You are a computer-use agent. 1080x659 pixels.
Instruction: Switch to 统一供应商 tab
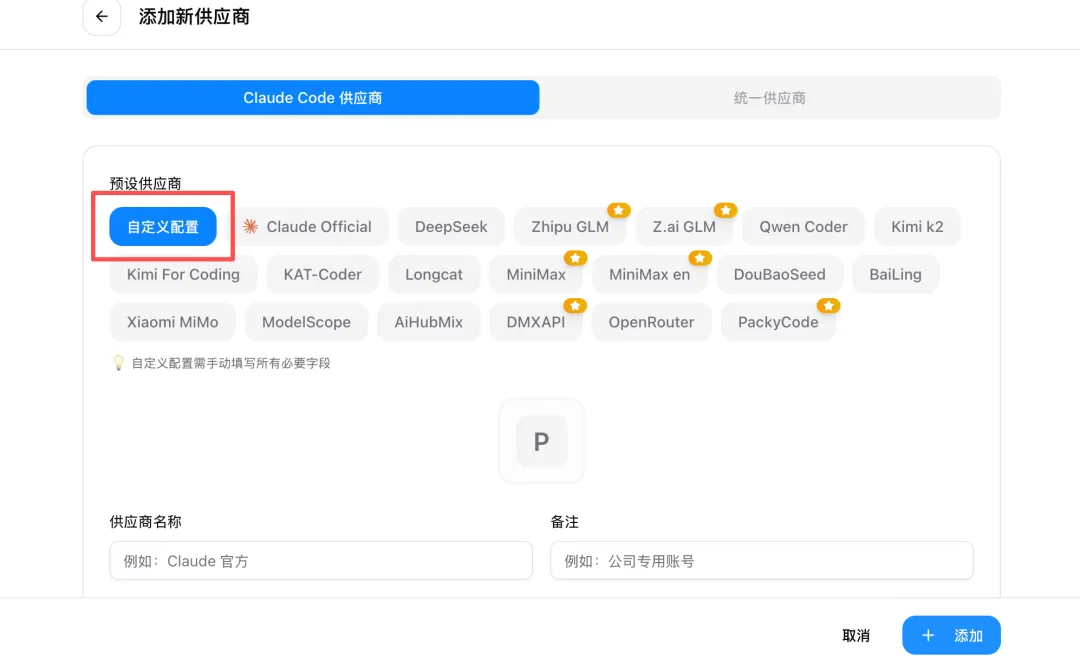pos(769,98)
